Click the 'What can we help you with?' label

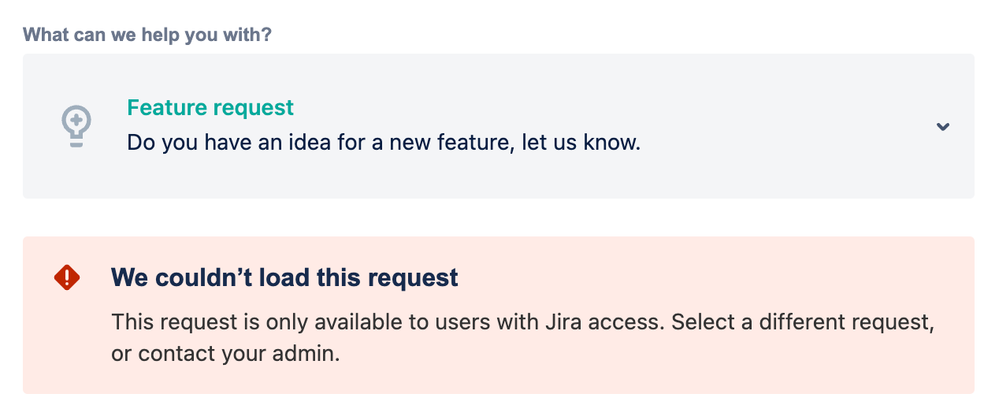147,34
